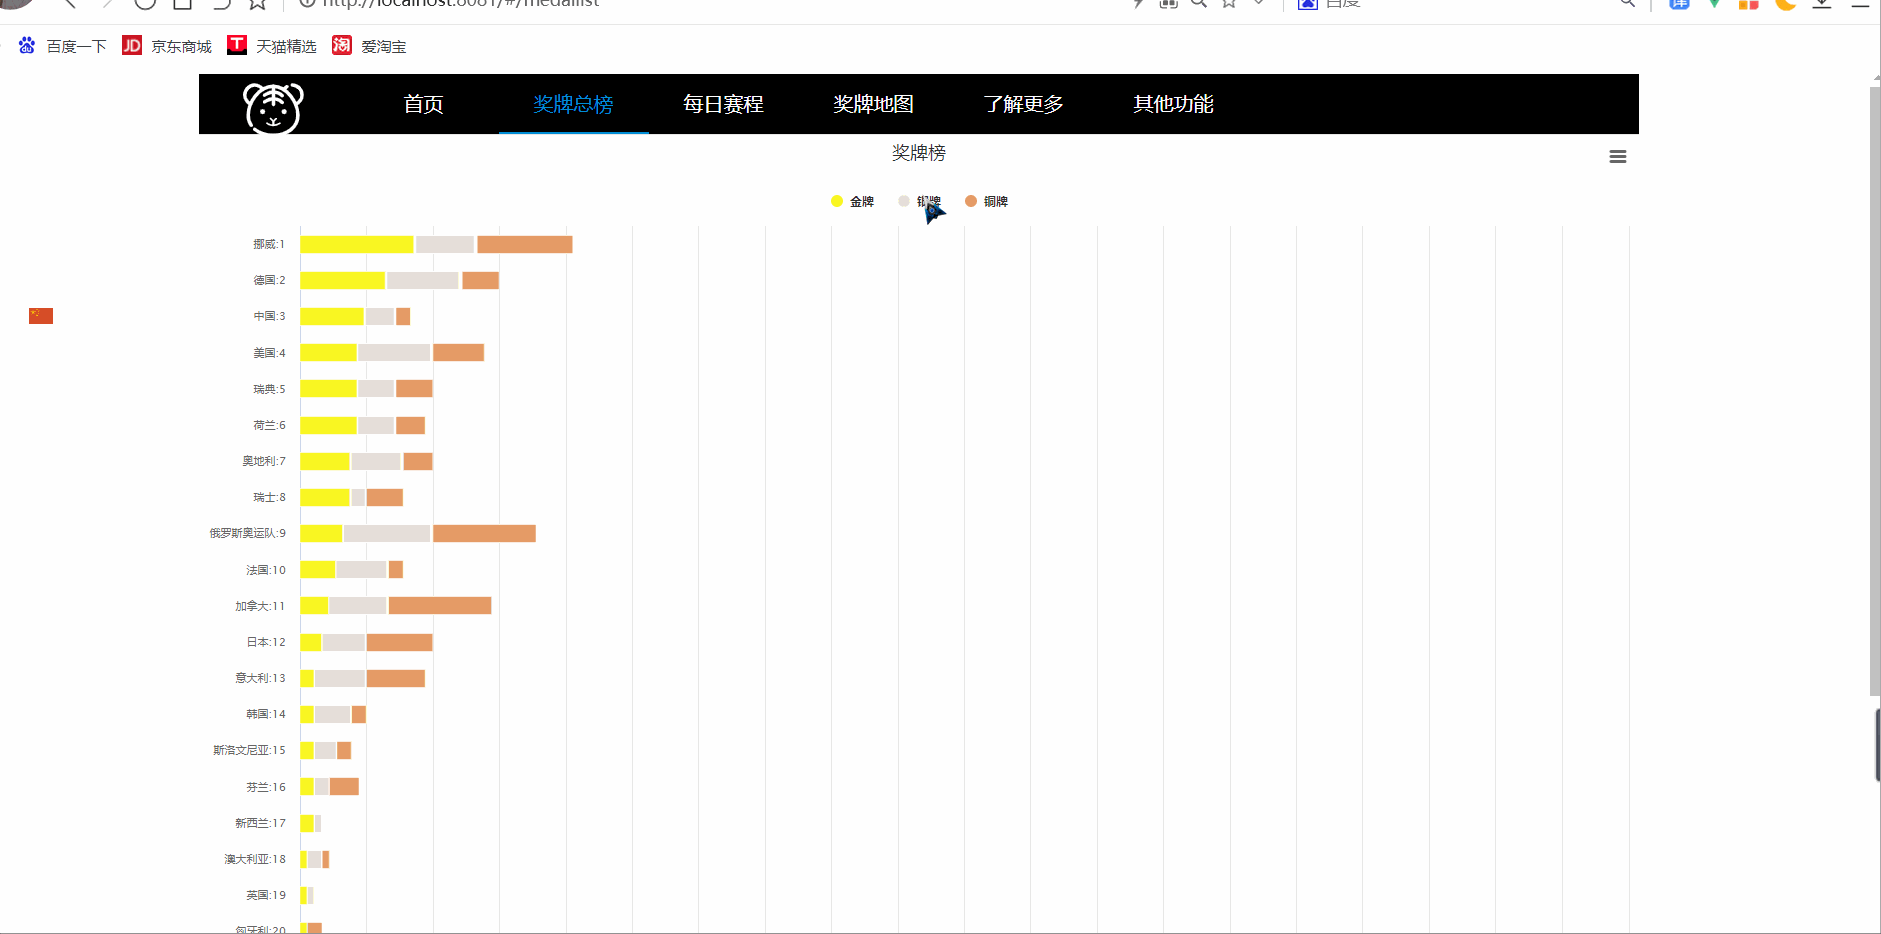Switch to the 每日赛程 tab
This screenshot has height=934, width=1881.
pos(723,104)
